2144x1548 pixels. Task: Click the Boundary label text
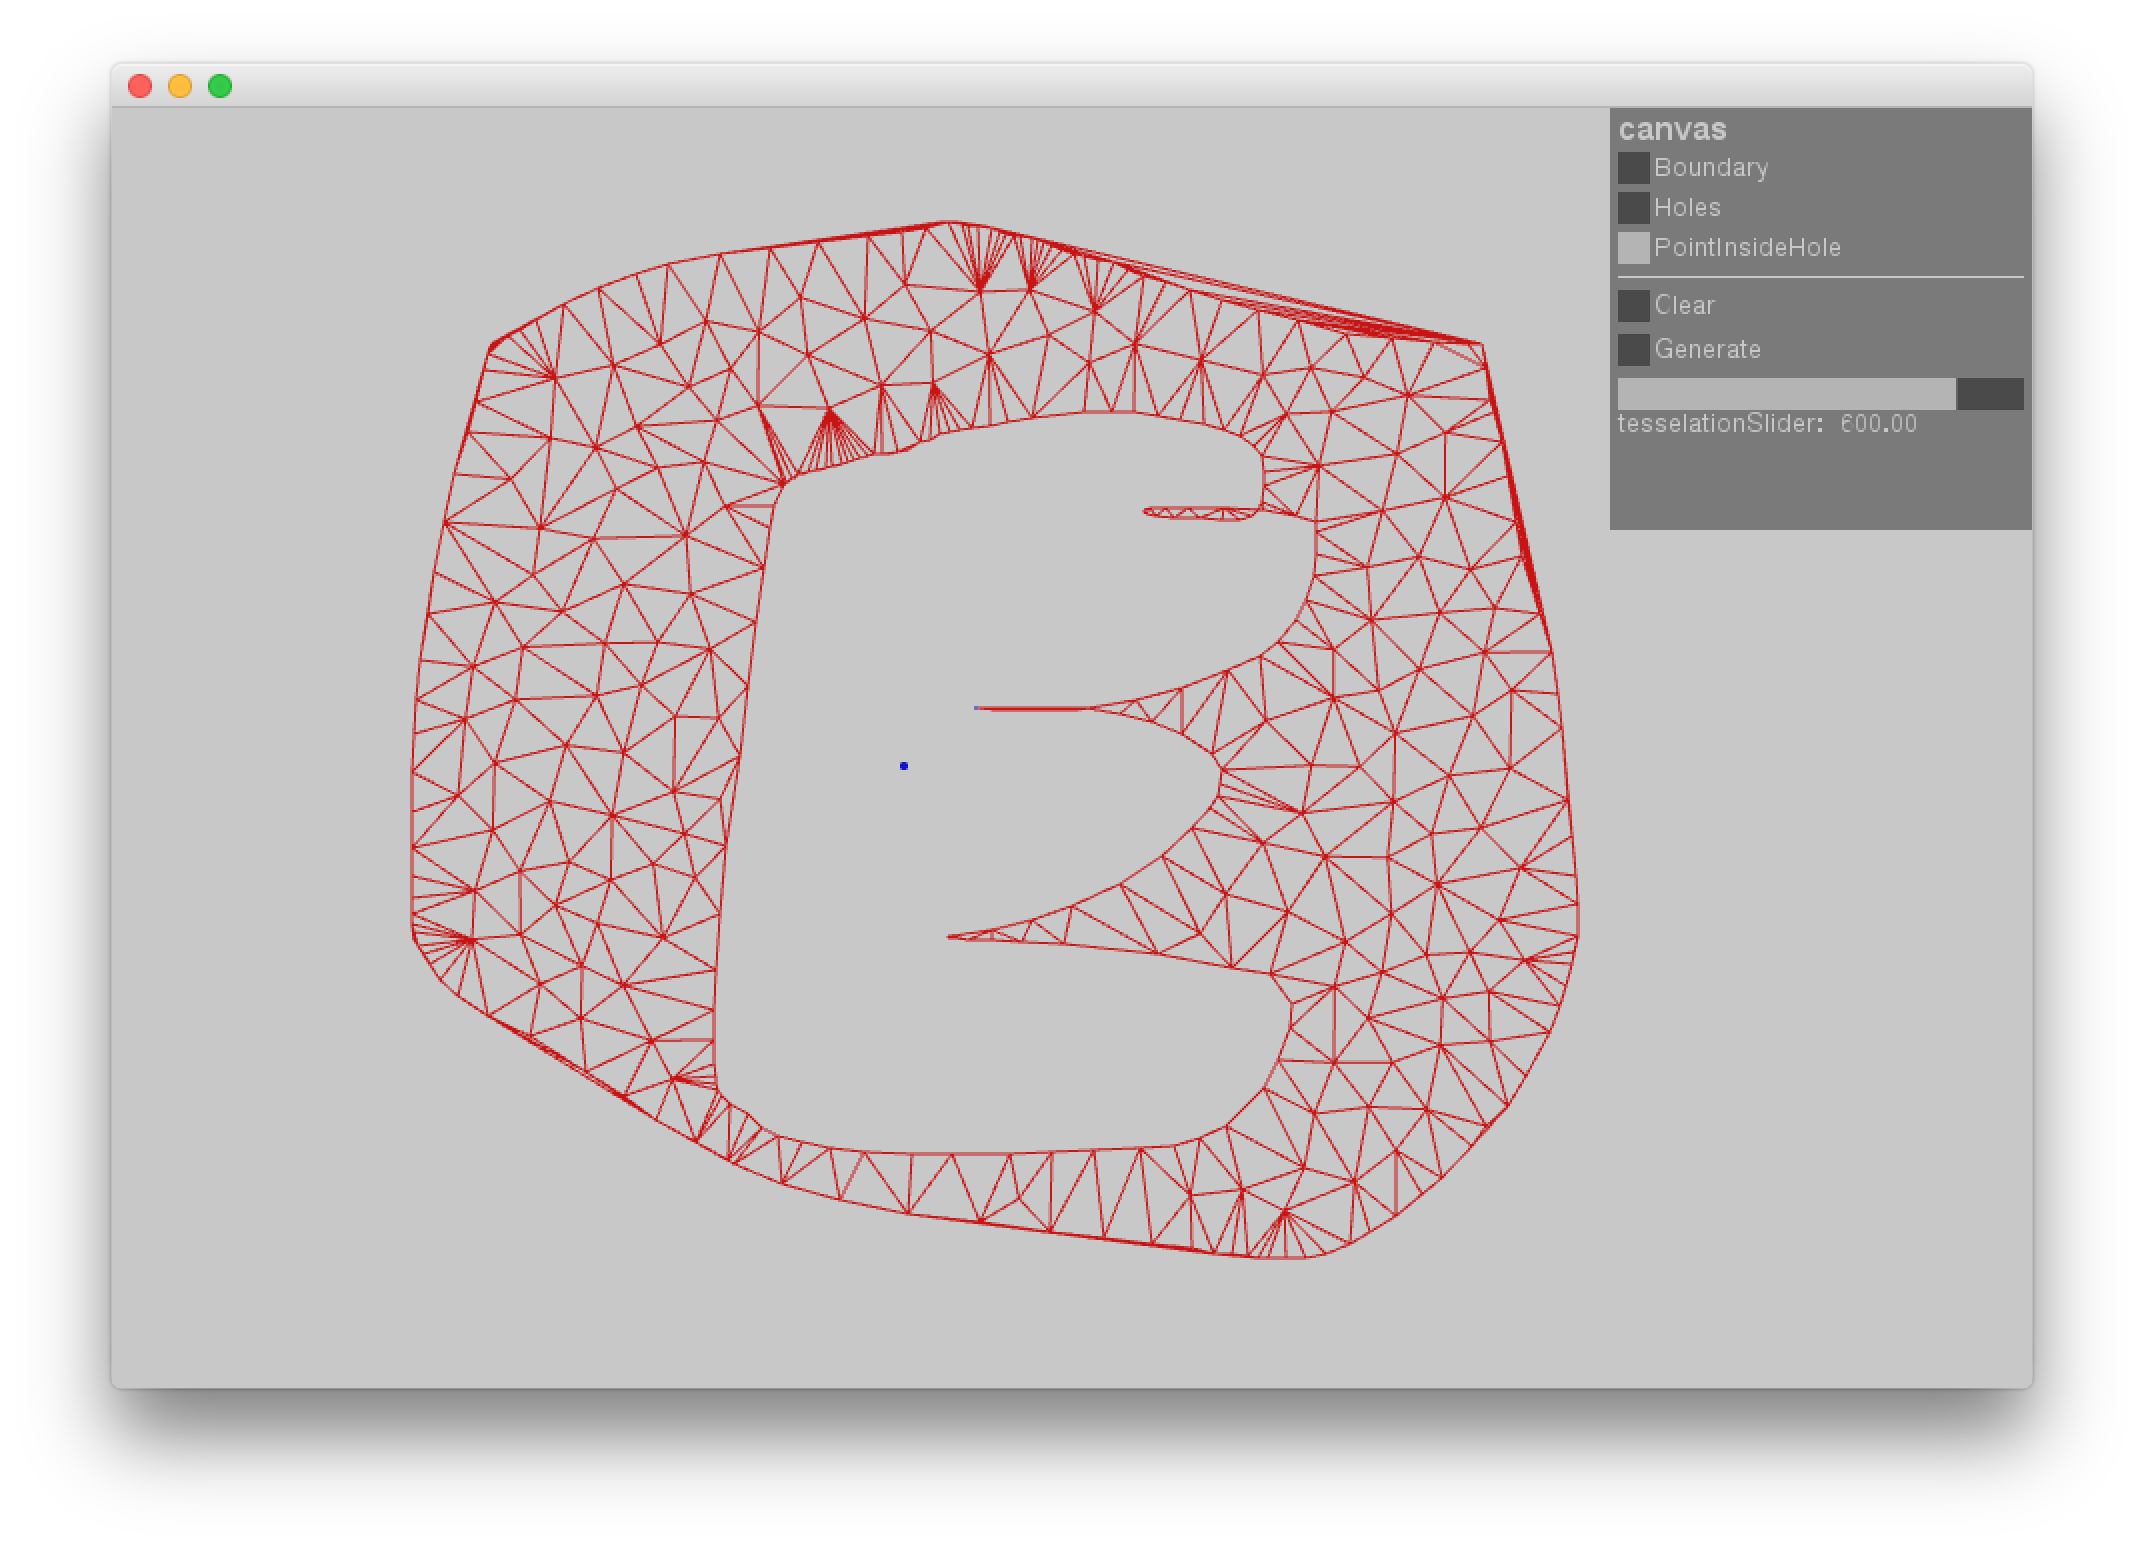click(x=1710, y=168)
